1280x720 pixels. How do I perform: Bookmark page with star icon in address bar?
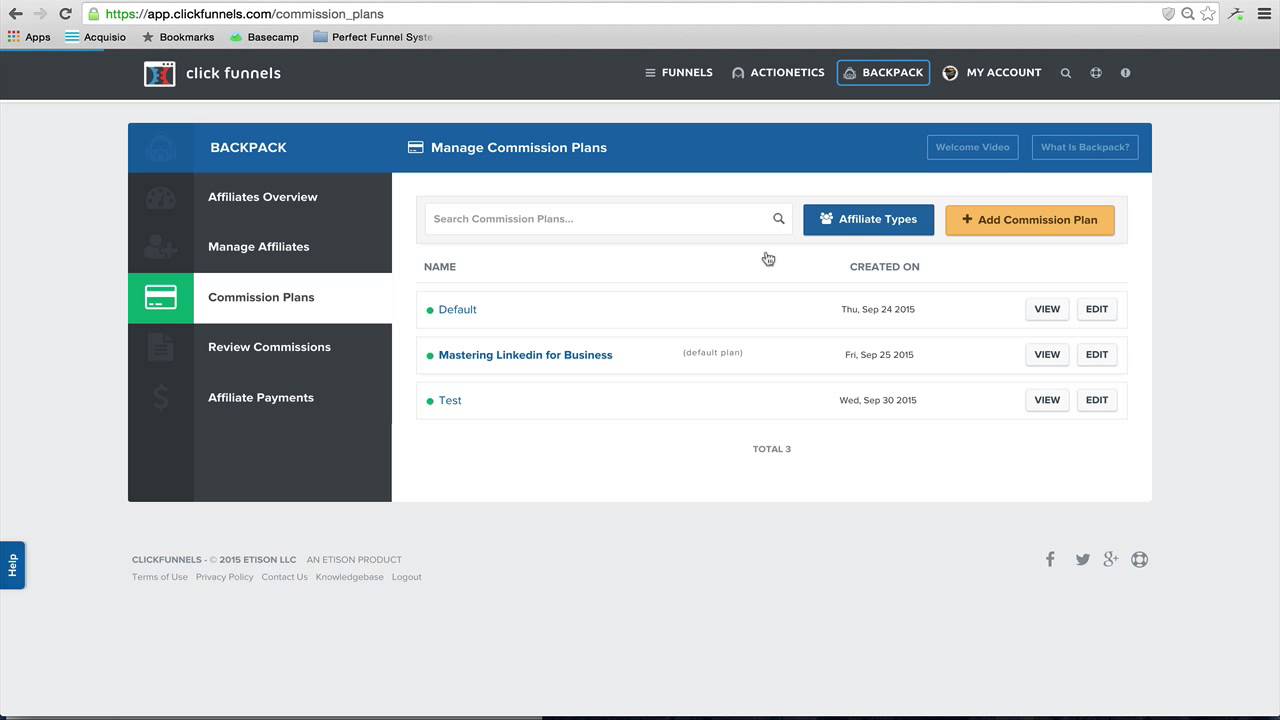(x=1207, y=14)
